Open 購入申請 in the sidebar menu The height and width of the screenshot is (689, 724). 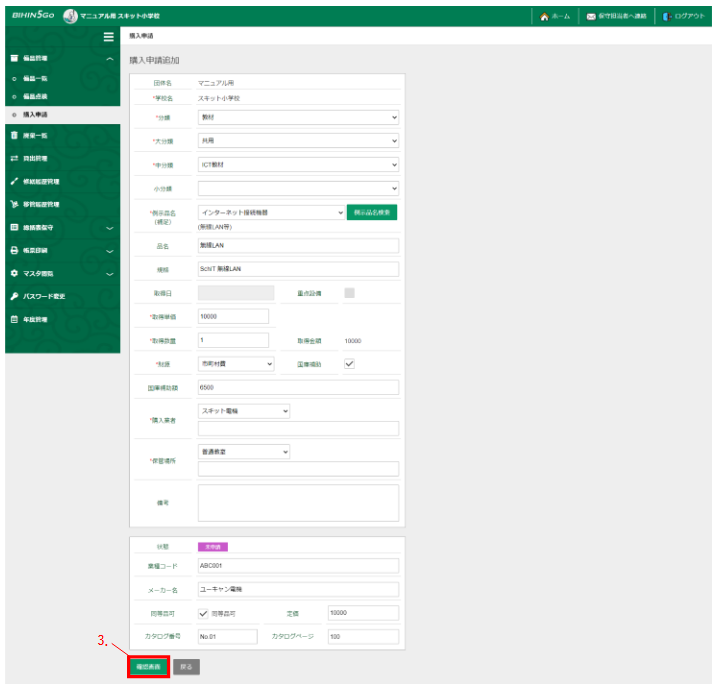coord(35,115)
